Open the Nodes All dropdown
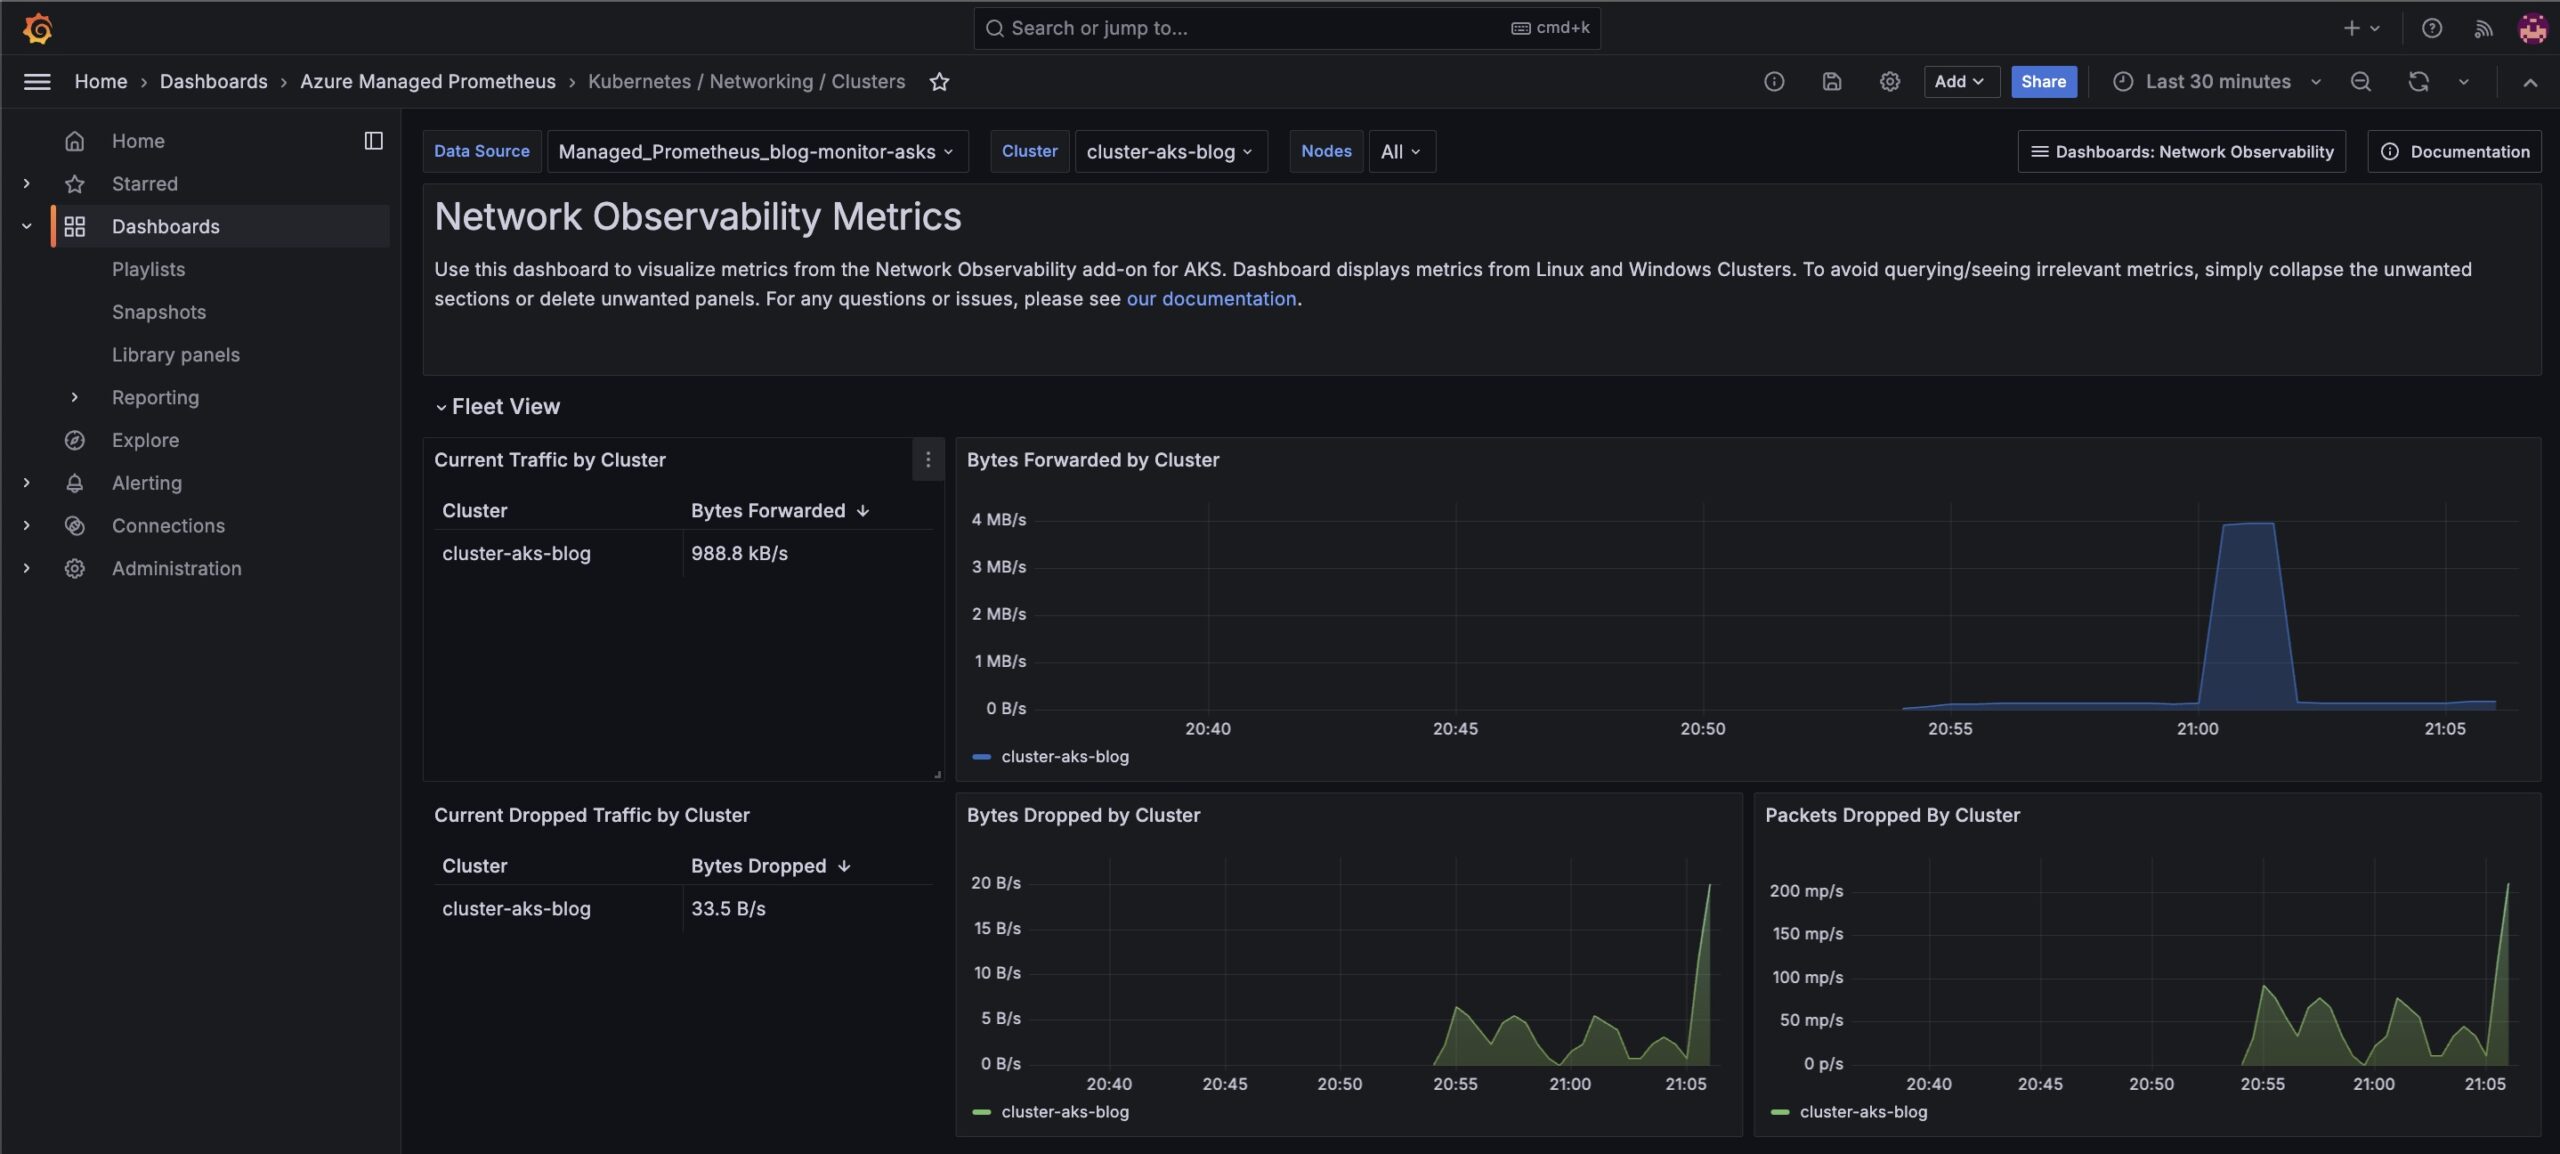Viewport: 2560px width, 1154px height. click(1401, 152)
